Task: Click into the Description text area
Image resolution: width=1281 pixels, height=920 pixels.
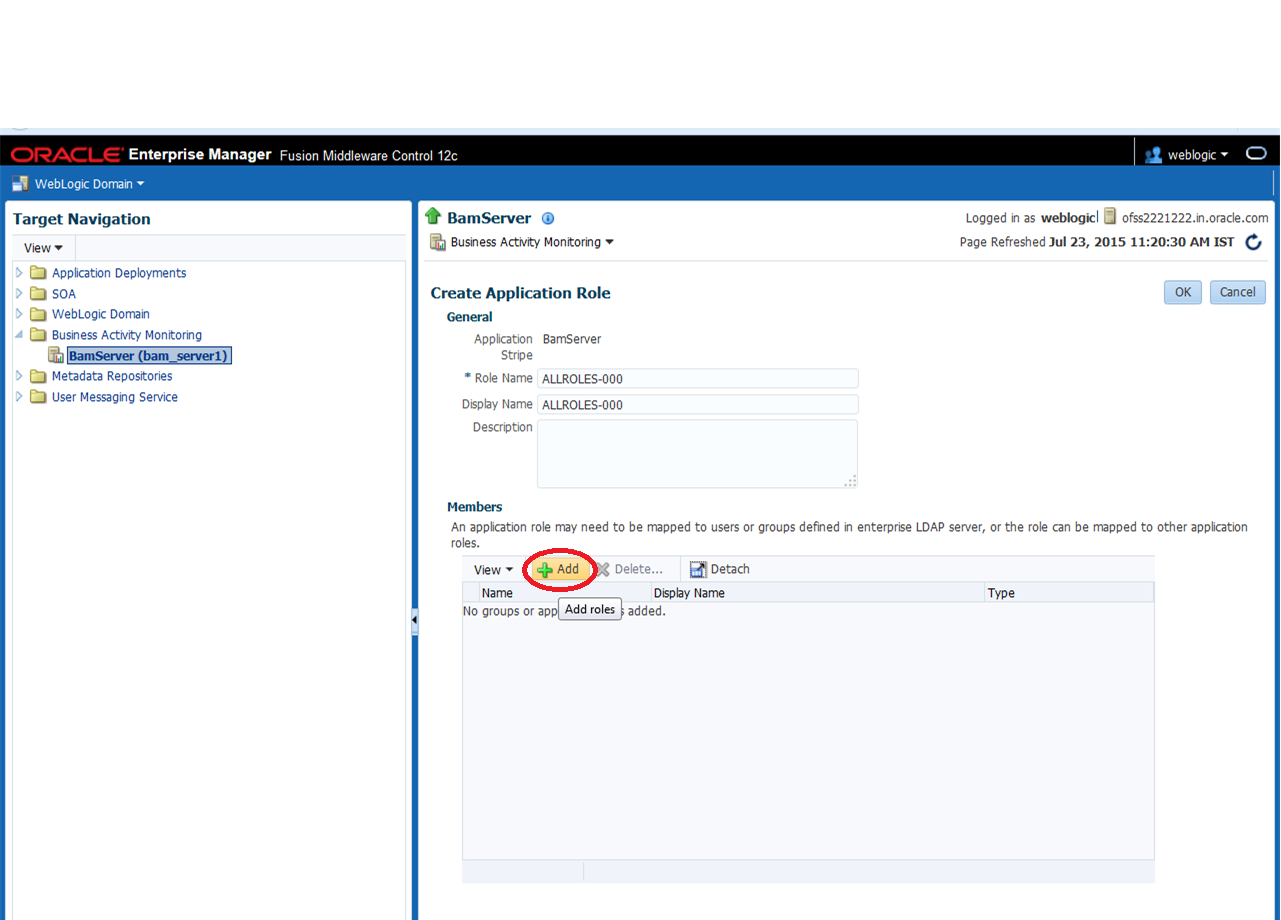Action: (698, 454)
